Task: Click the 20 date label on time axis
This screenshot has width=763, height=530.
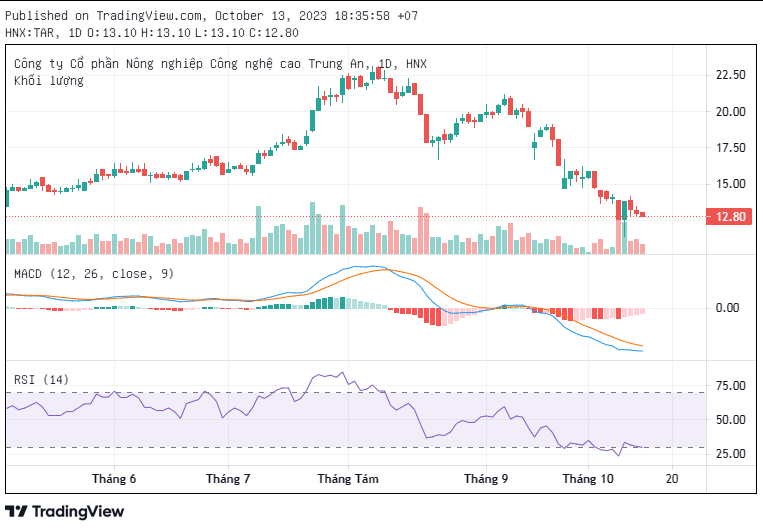Action: [x=672, y=479]
